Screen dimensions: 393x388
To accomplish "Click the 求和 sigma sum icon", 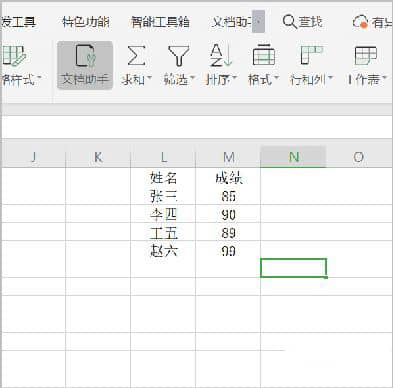I will point(136,55).
